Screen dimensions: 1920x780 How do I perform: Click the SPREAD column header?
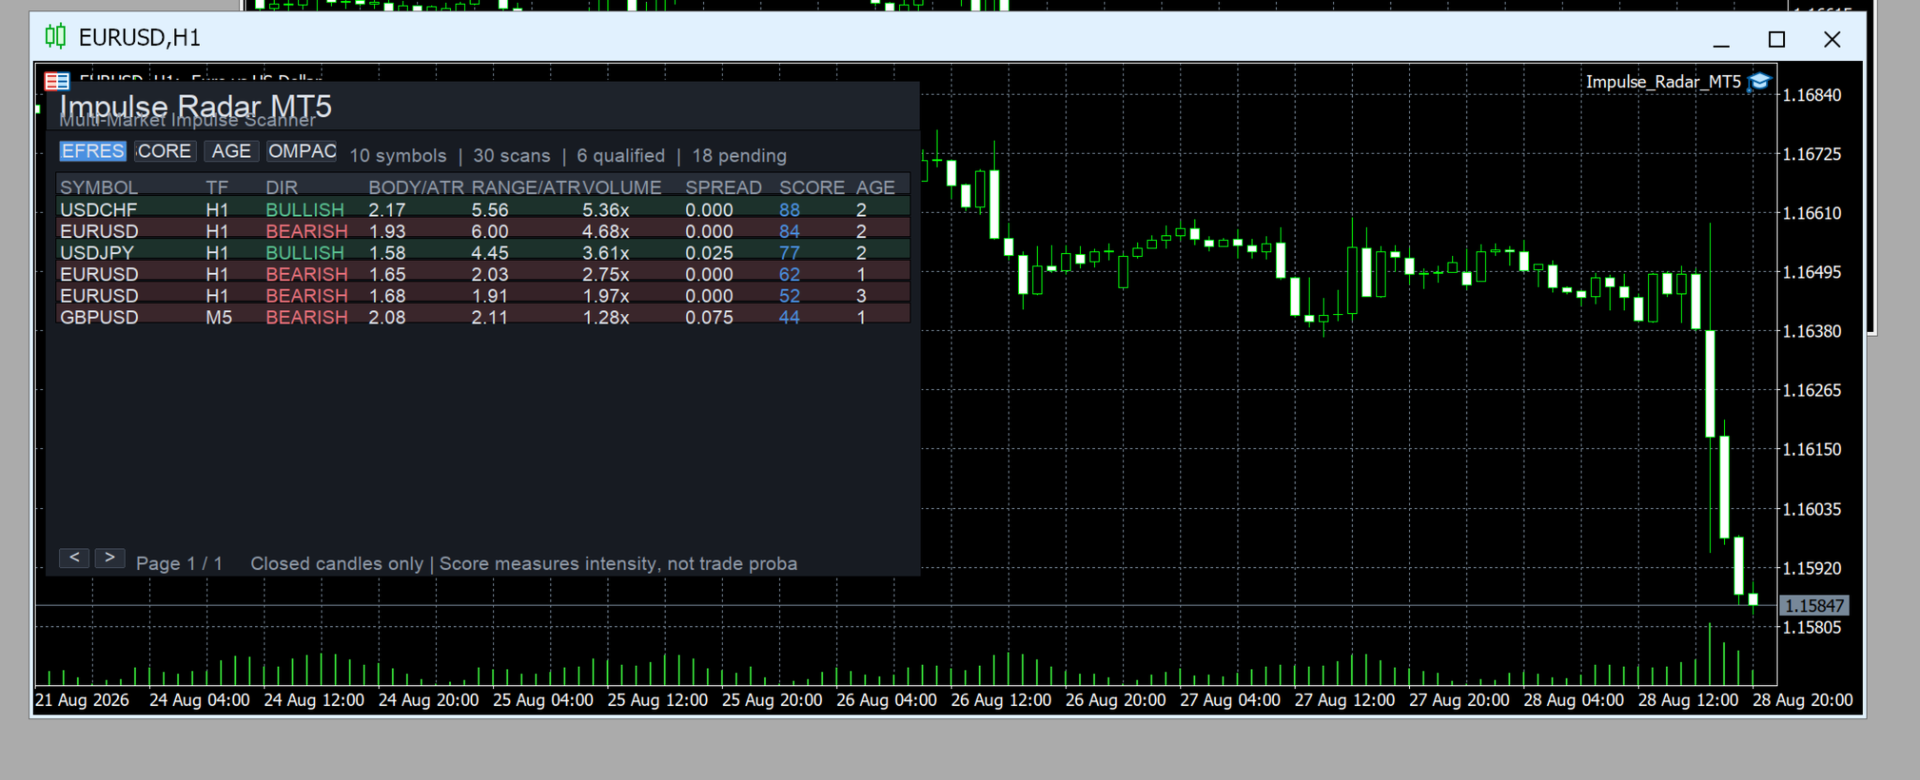[723, 187]
